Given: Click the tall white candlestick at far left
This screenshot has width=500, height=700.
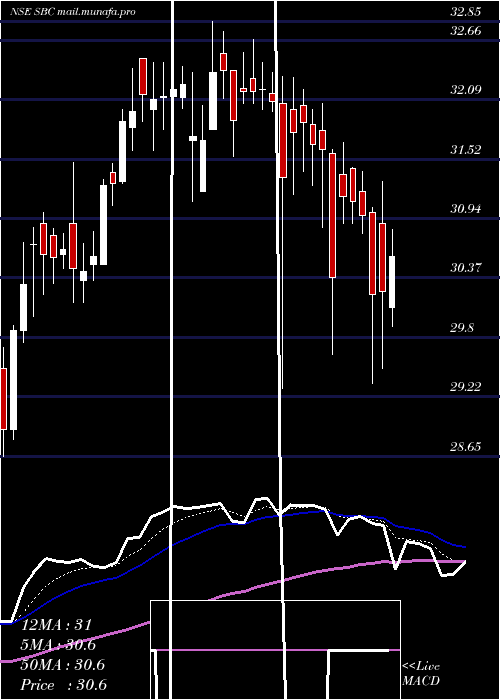Looking at the screenshot, I should point(13,380).
